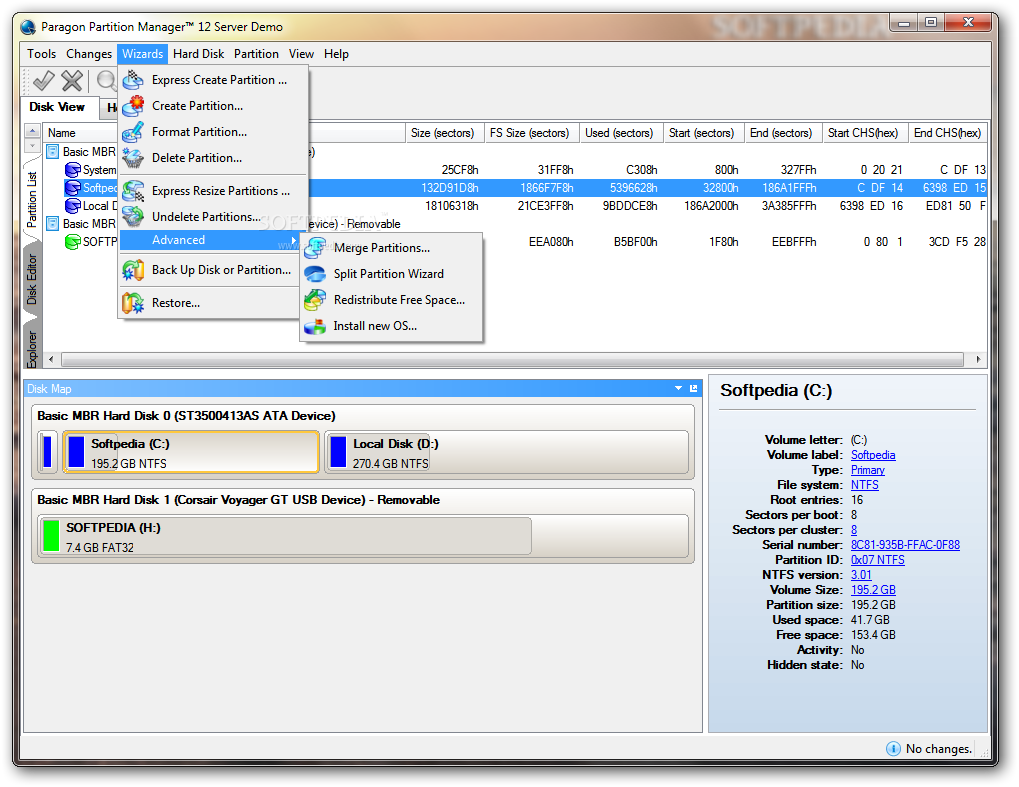Image resolution: width=1019 pixels, height=787 pixels.
Task: Click the Restore icon in Wizards menu
Action: (133, 303)
